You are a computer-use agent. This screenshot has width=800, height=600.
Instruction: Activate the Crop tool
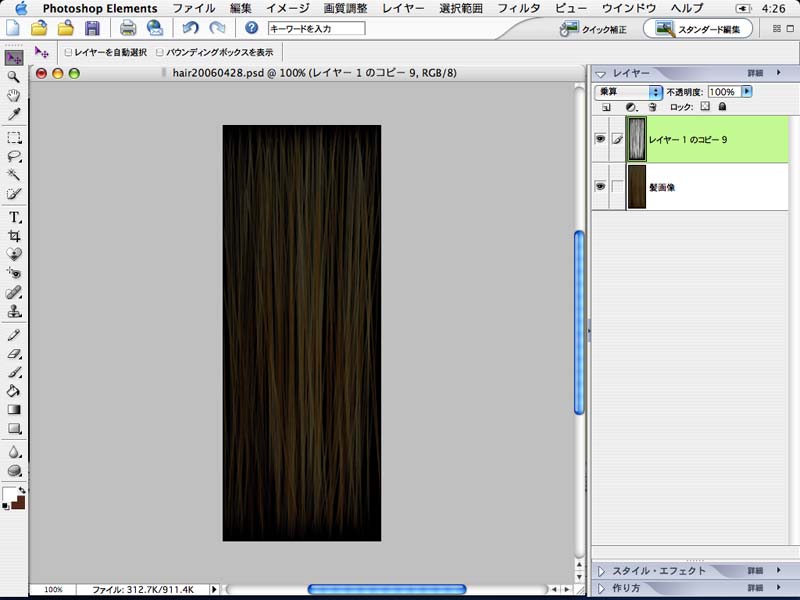click(x=14, y=236)
